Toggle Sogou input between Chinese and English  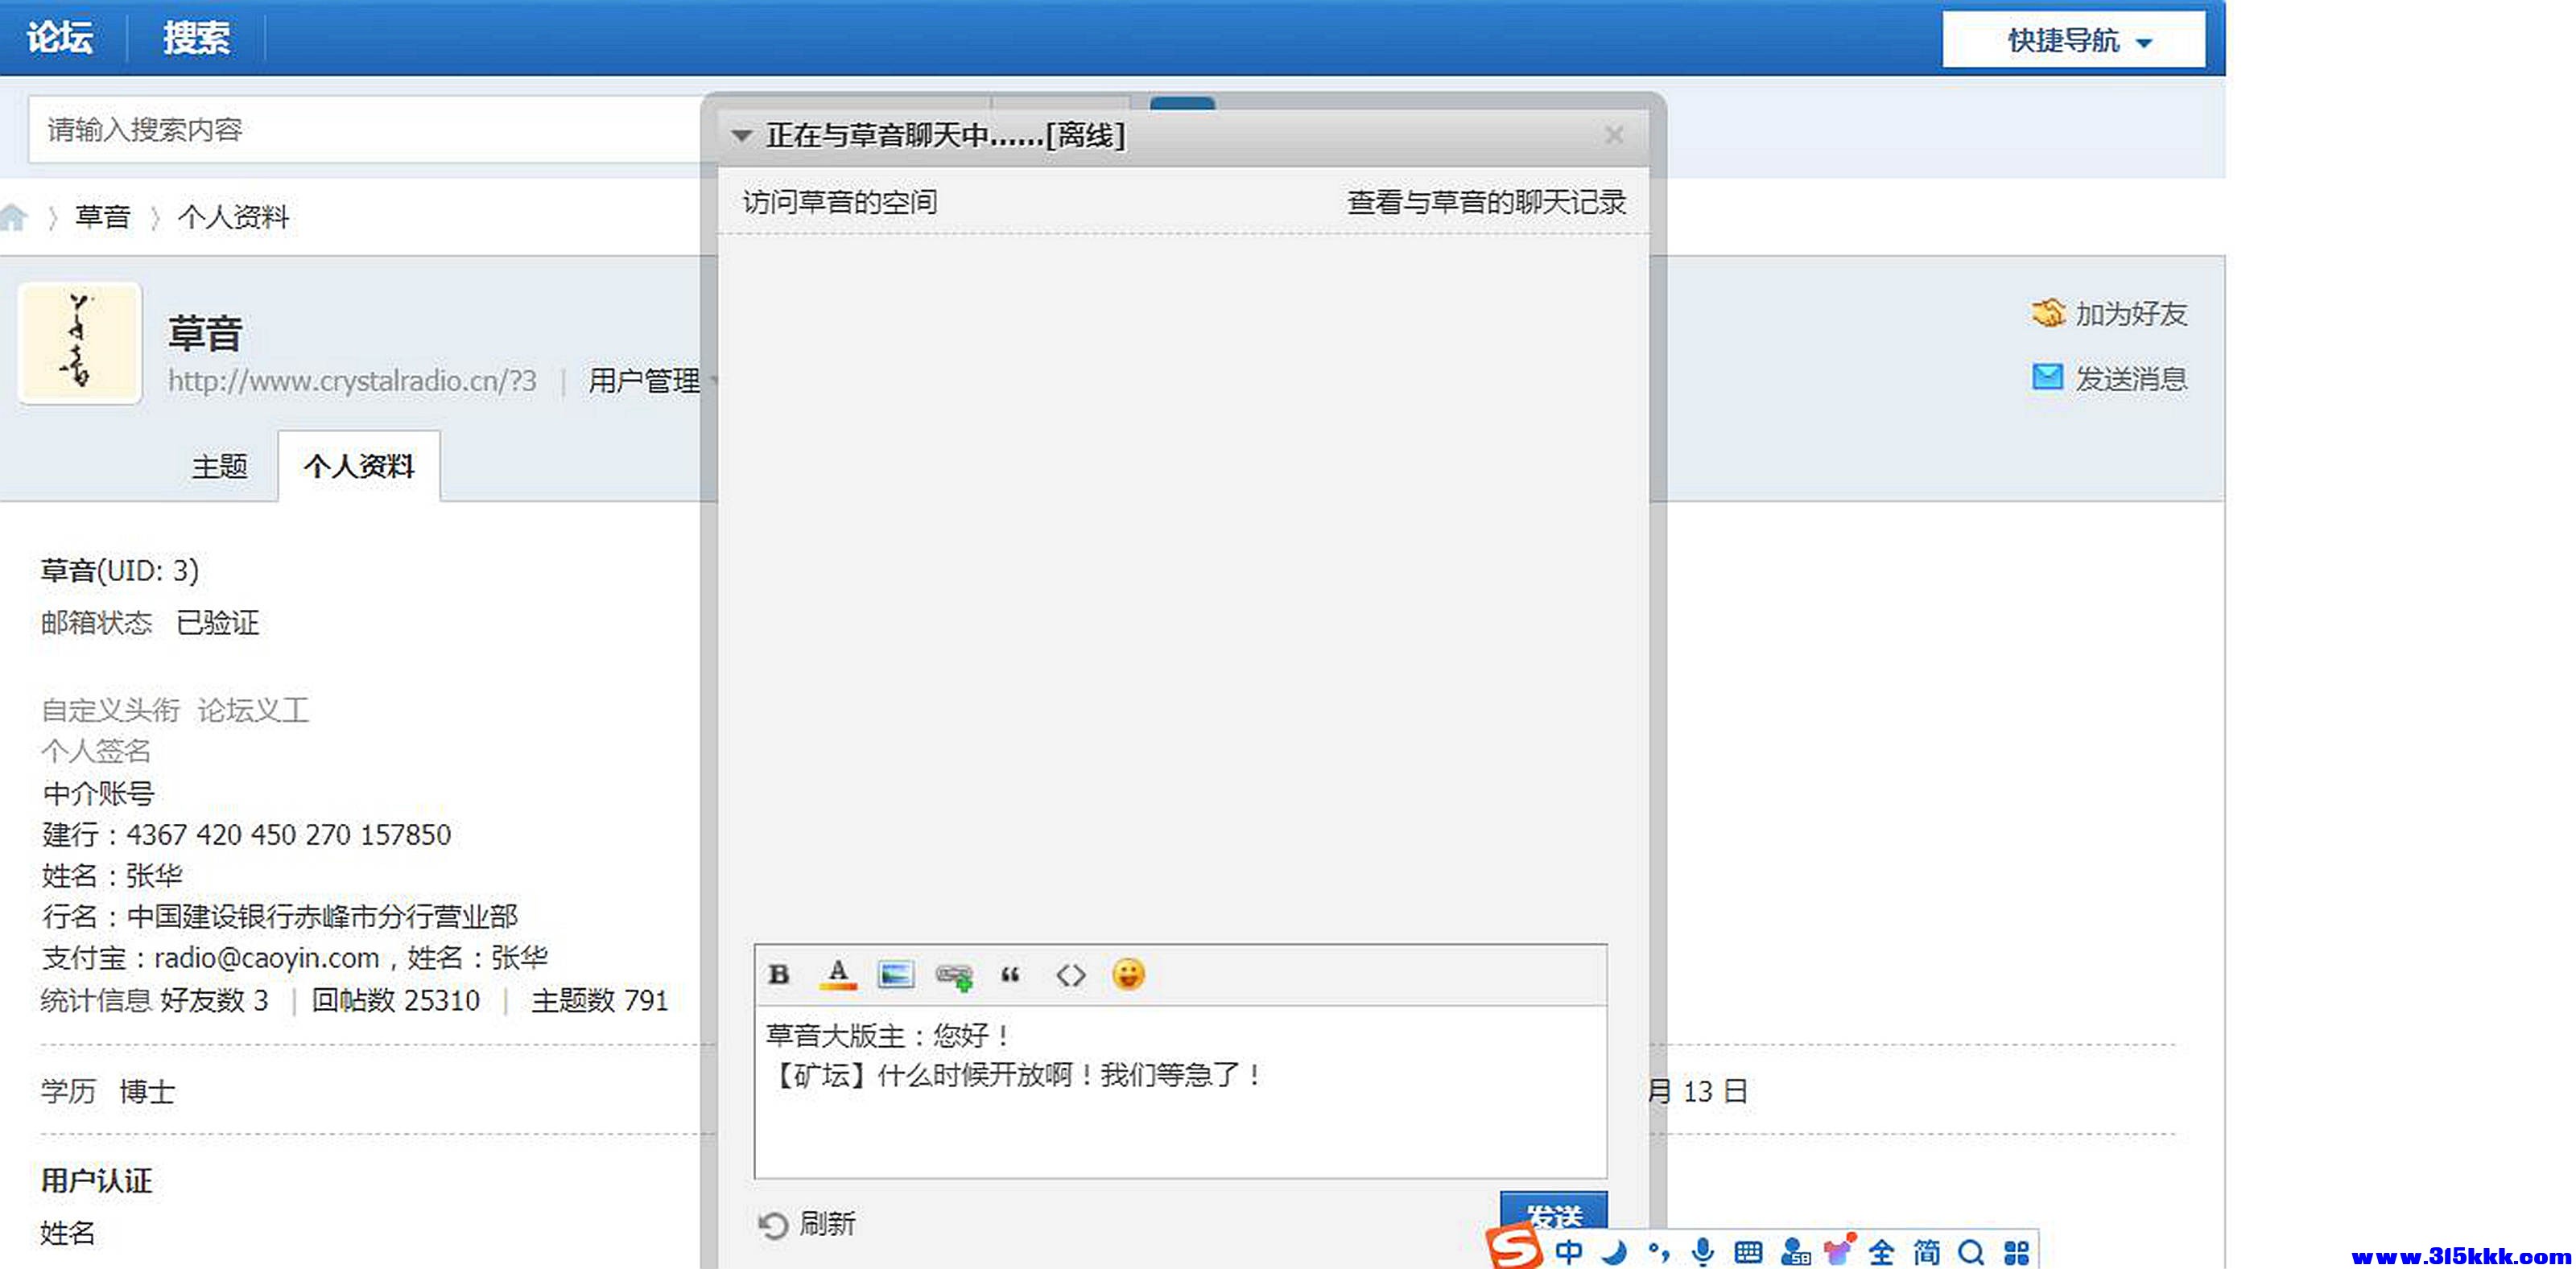(x=1569, y=1251)
